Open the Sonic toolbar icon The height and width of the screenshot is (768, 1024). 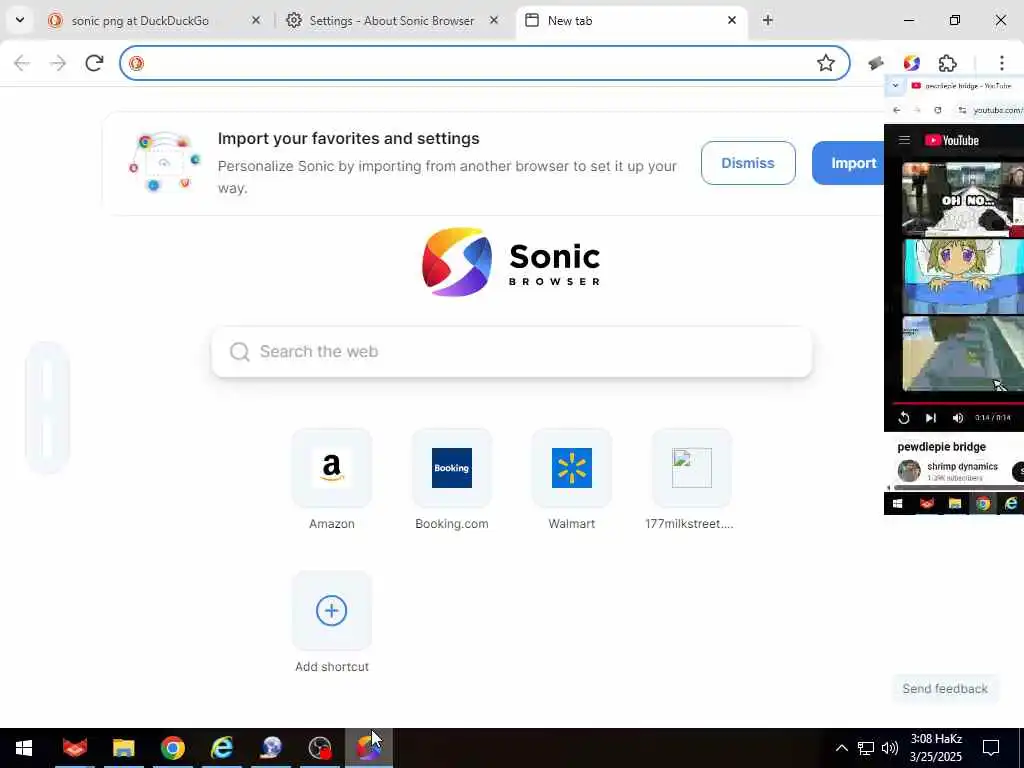pos(912,63)
